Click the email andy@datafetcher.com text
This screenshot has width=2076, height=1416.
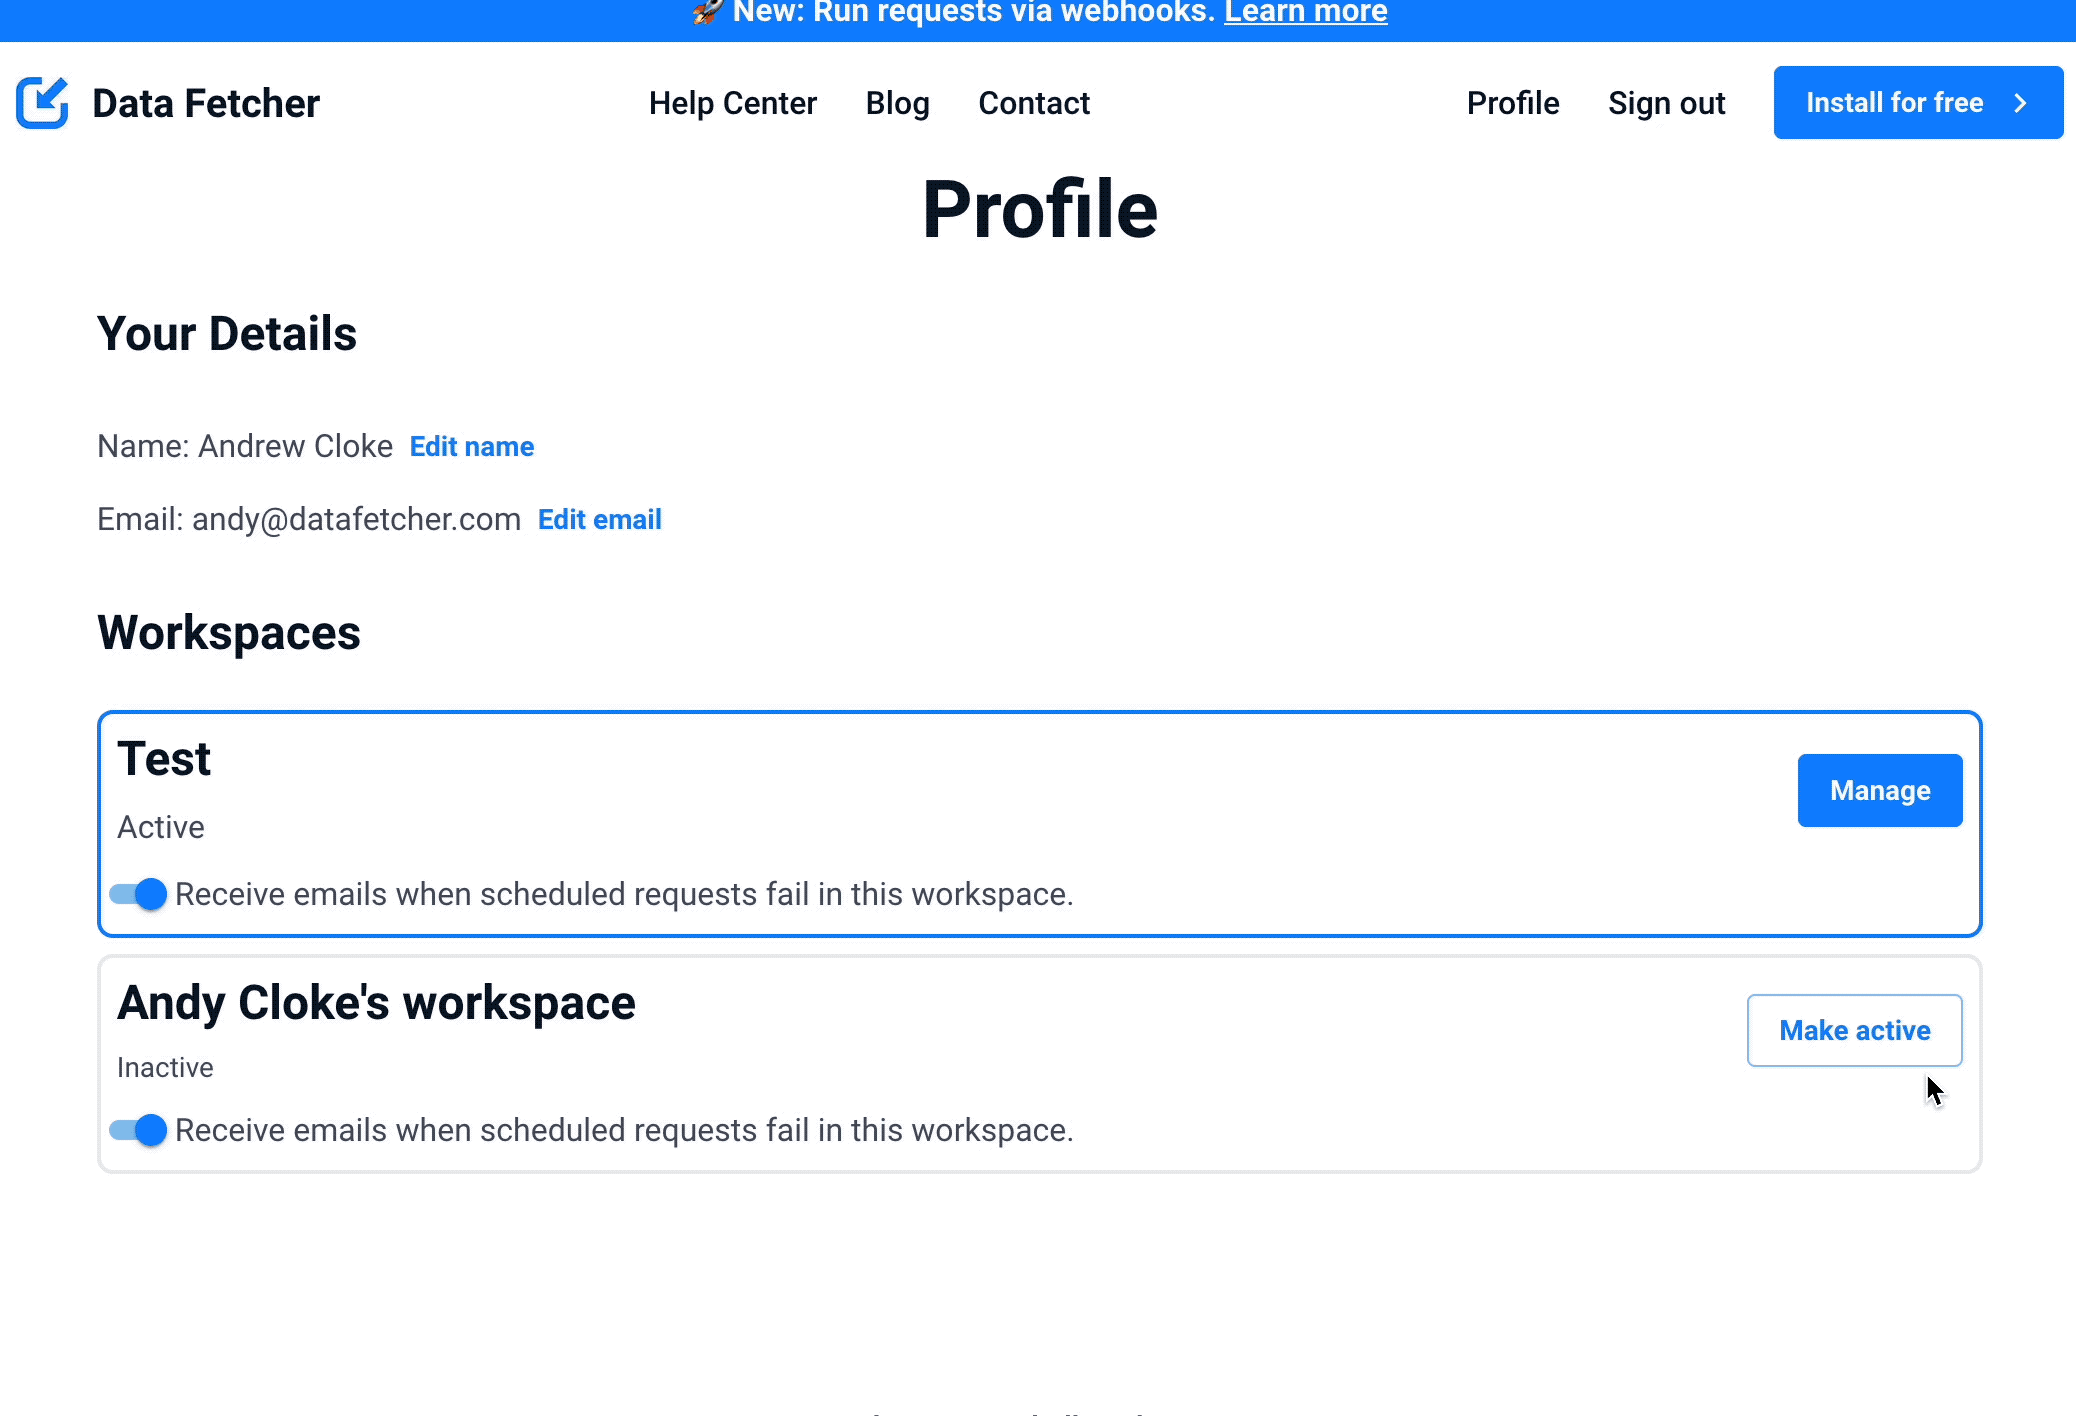[x=356, y=519]
